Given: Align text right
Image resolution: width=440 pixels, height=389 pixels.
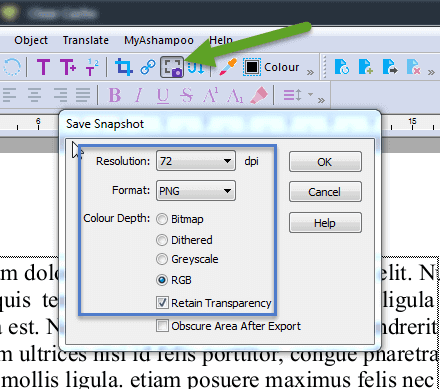Looking at the screenshot, I should (x=60, y=95).
